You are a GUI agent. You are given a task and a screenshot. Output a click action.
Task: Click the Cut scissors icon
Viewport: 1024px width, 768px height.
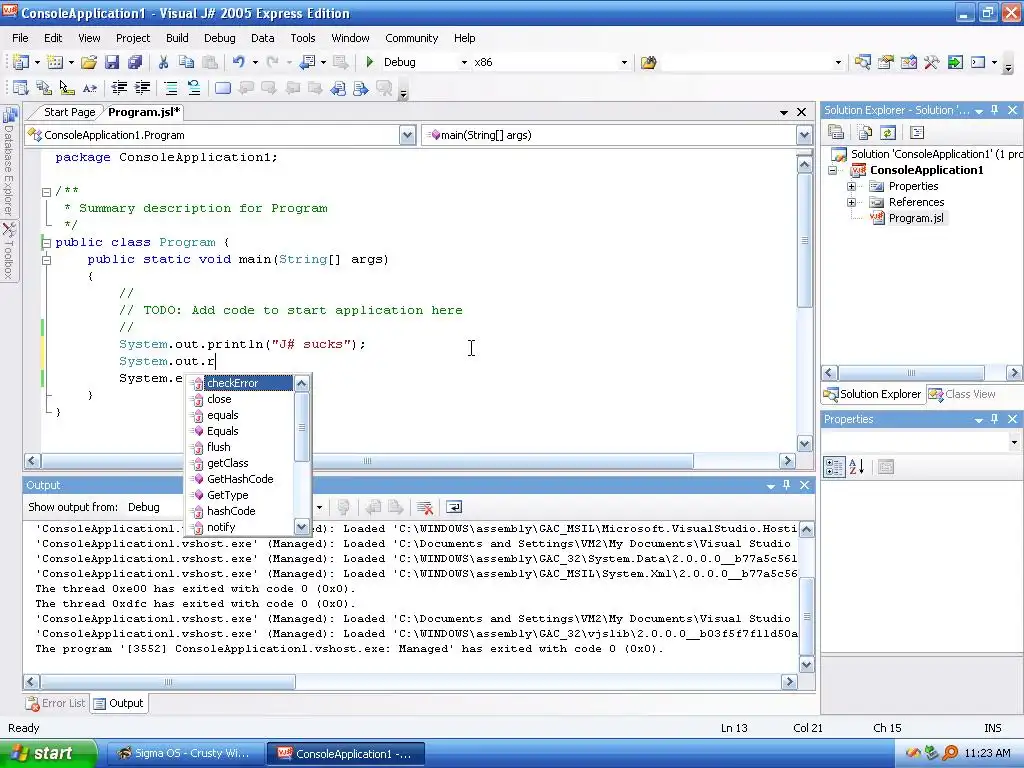click(163, 63)
